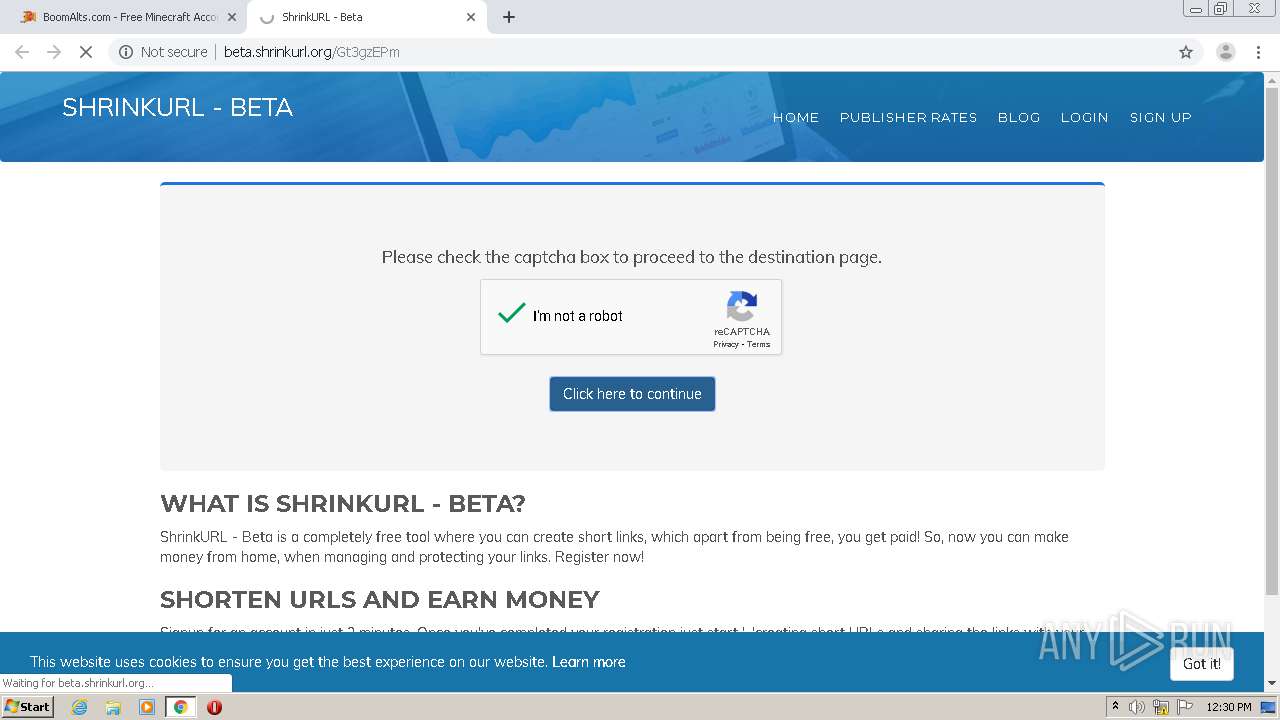Click the scrollbar up arrow

tap(1272, 78)
